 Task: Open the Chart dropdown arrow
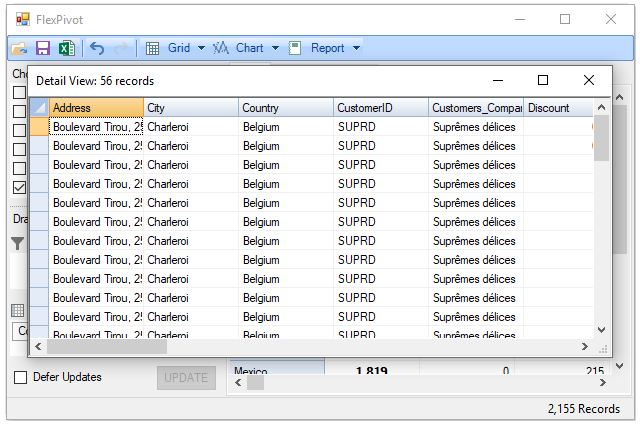click(x=275, y=48)
